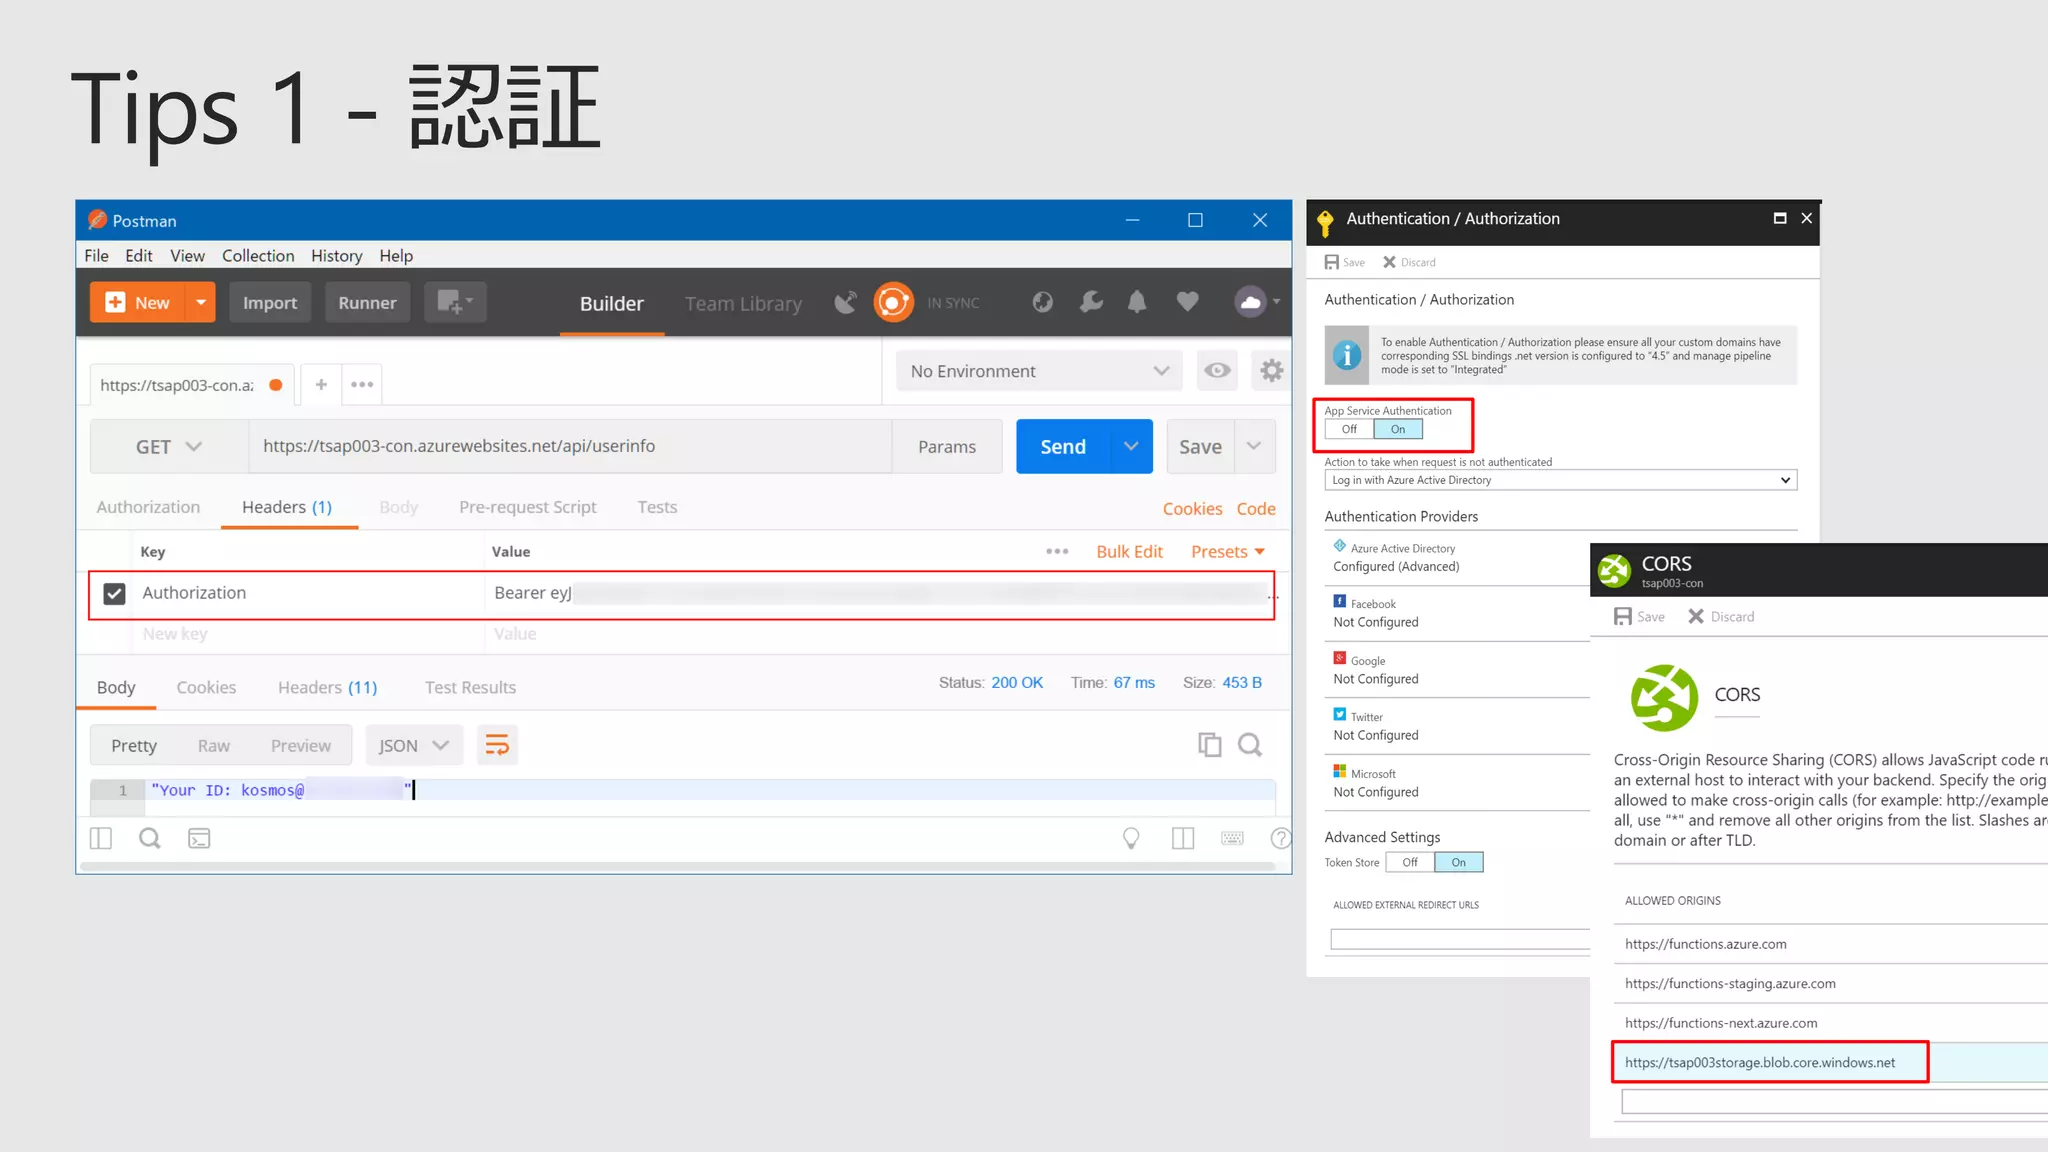Open the History menu
This screenshot has width=2048, height=1152.
pyautogui.click(x=336, y=256)
